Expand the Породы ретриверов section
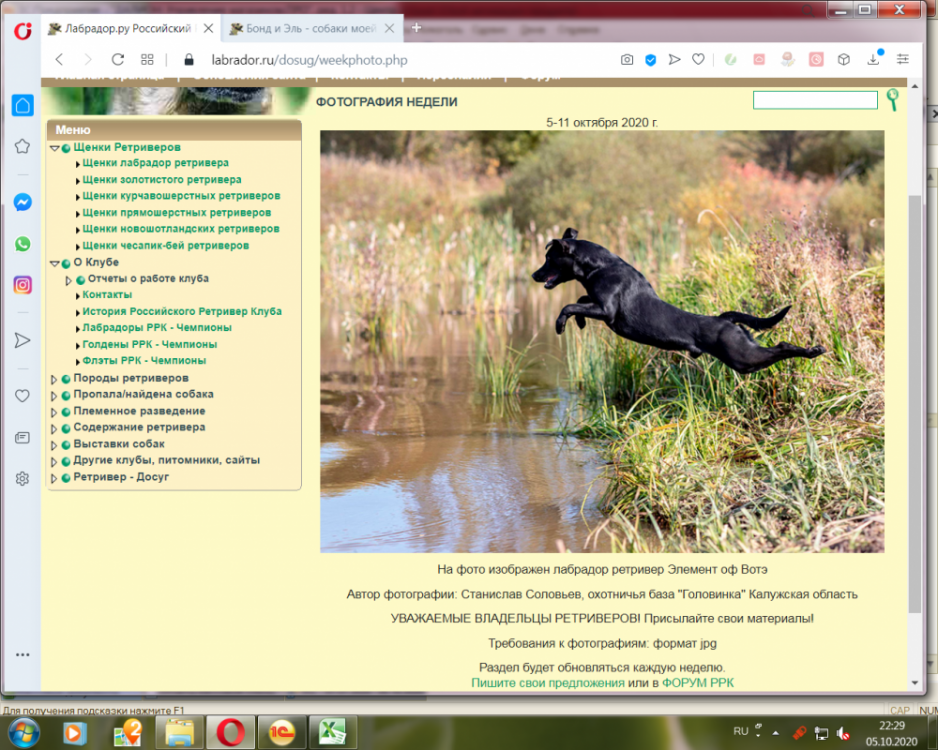This screenshot has height=750, width=938. coord(55,378)
